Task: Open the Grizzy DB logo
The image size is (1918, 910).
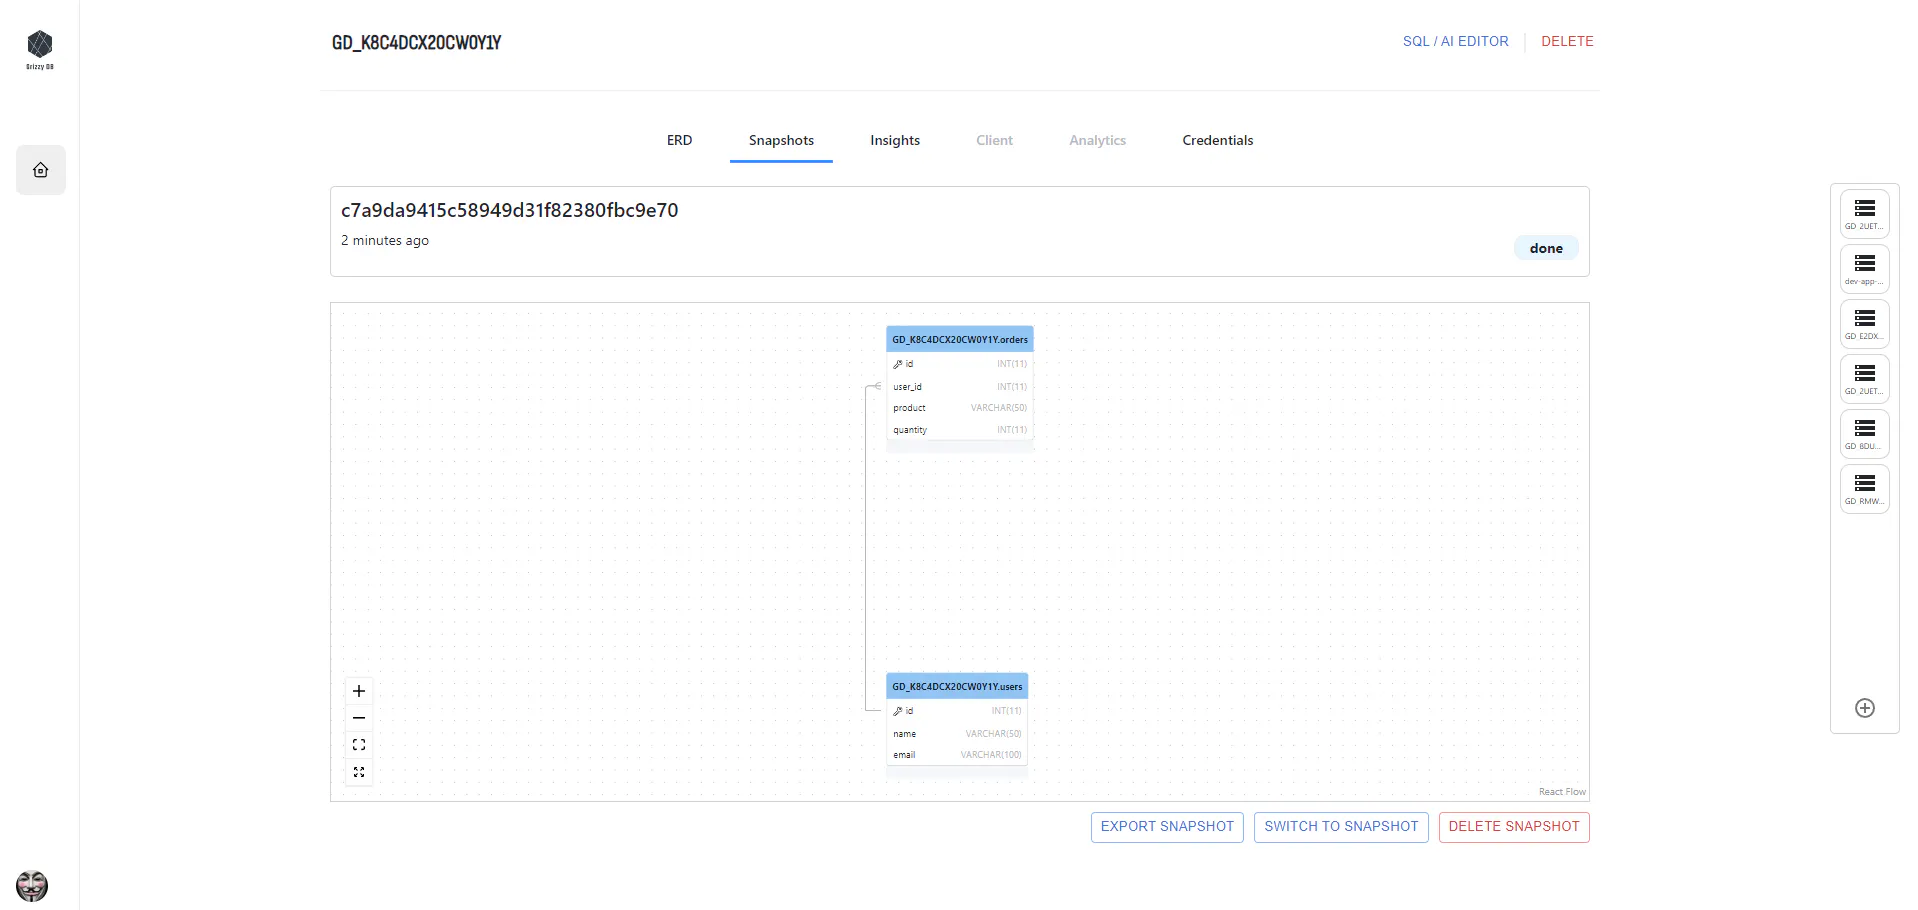Action: click(40, 50)
